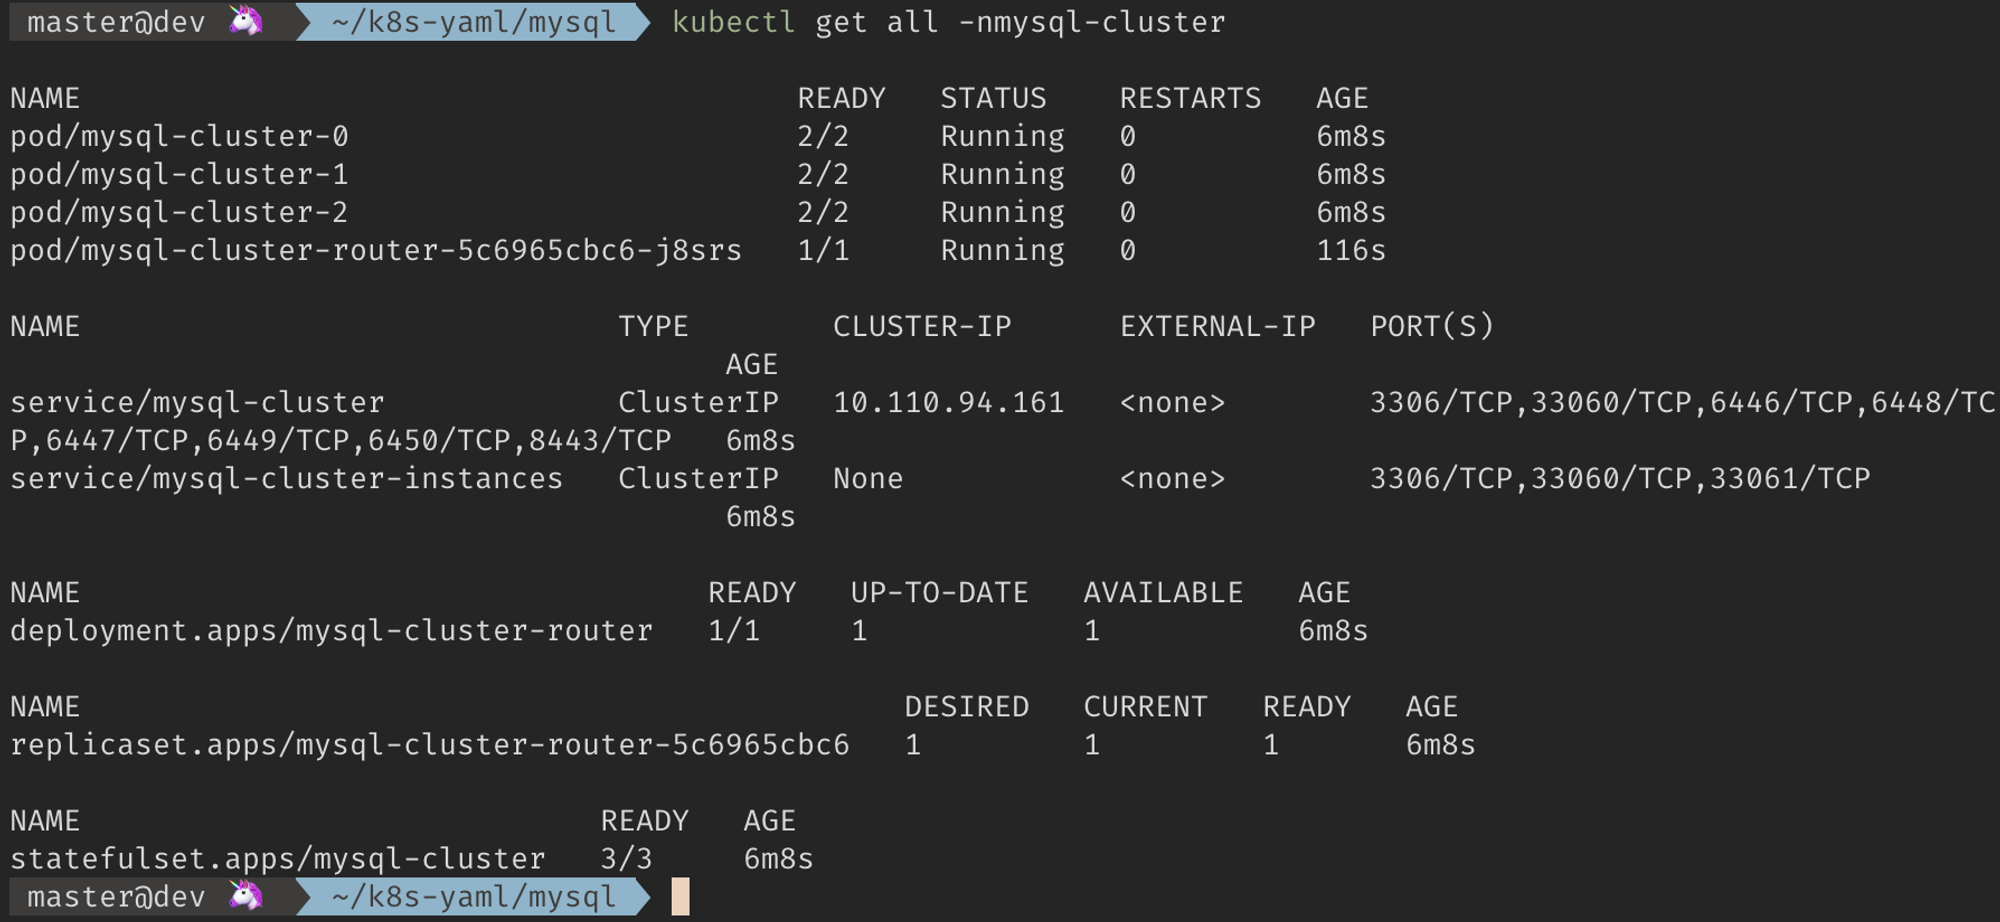Image resolution: width=2000 pixels, height=922 pixels.
Task: Click the RESTARTS column header
Action: point(1190,98)
